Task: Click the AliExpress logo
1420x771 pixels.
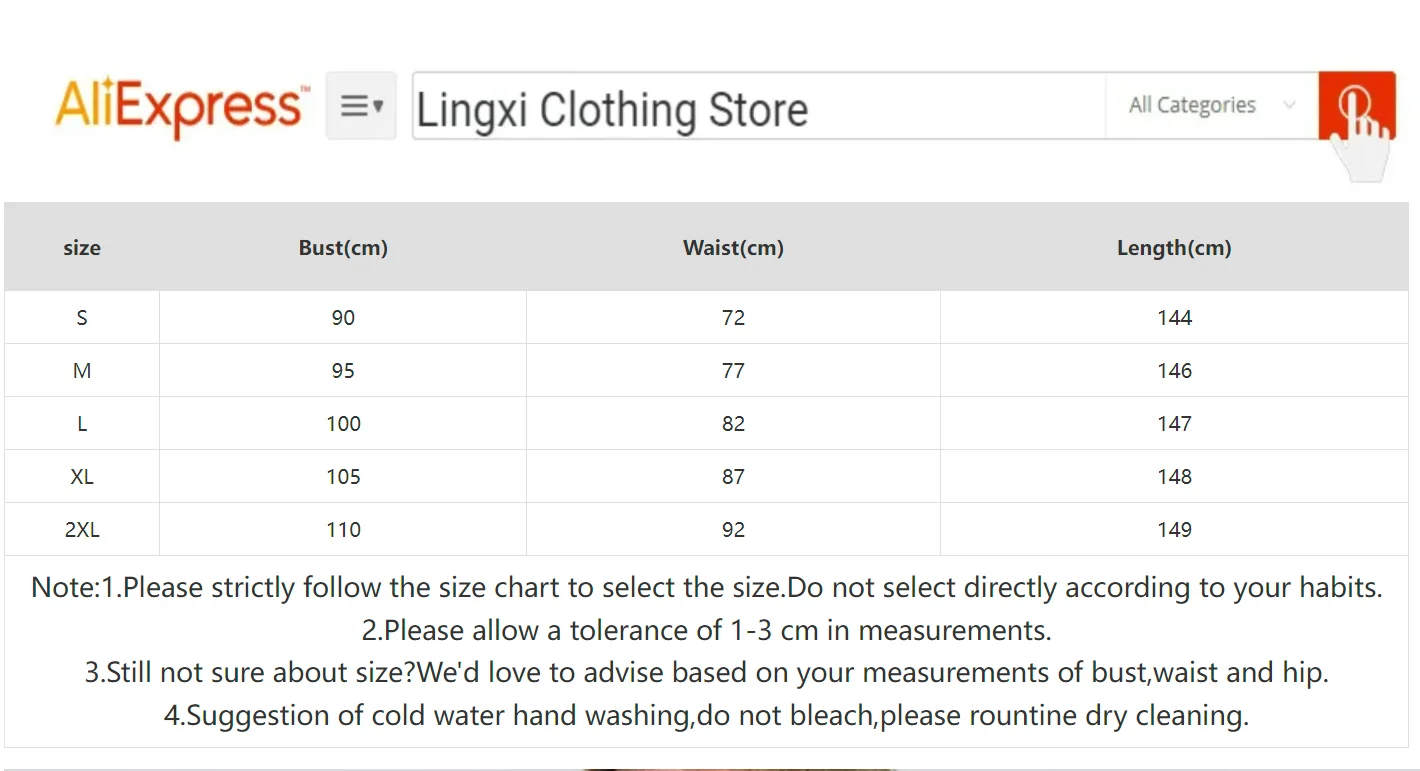Action: (x=180, y=106)
